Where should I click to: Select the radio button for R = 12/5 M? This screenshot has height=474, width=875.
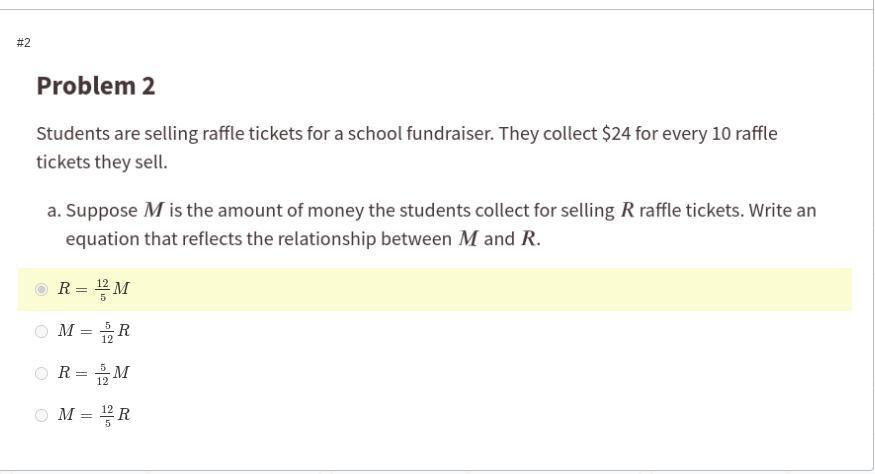point(41,289)
